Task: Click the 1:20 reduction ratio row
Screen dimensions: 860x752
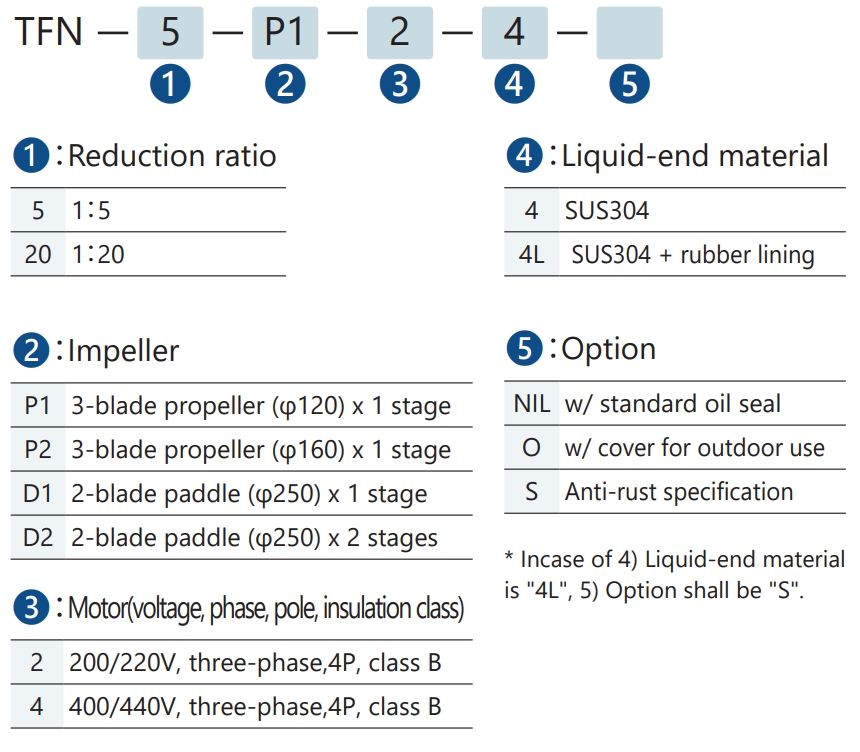Action: (x=148, y=254)
